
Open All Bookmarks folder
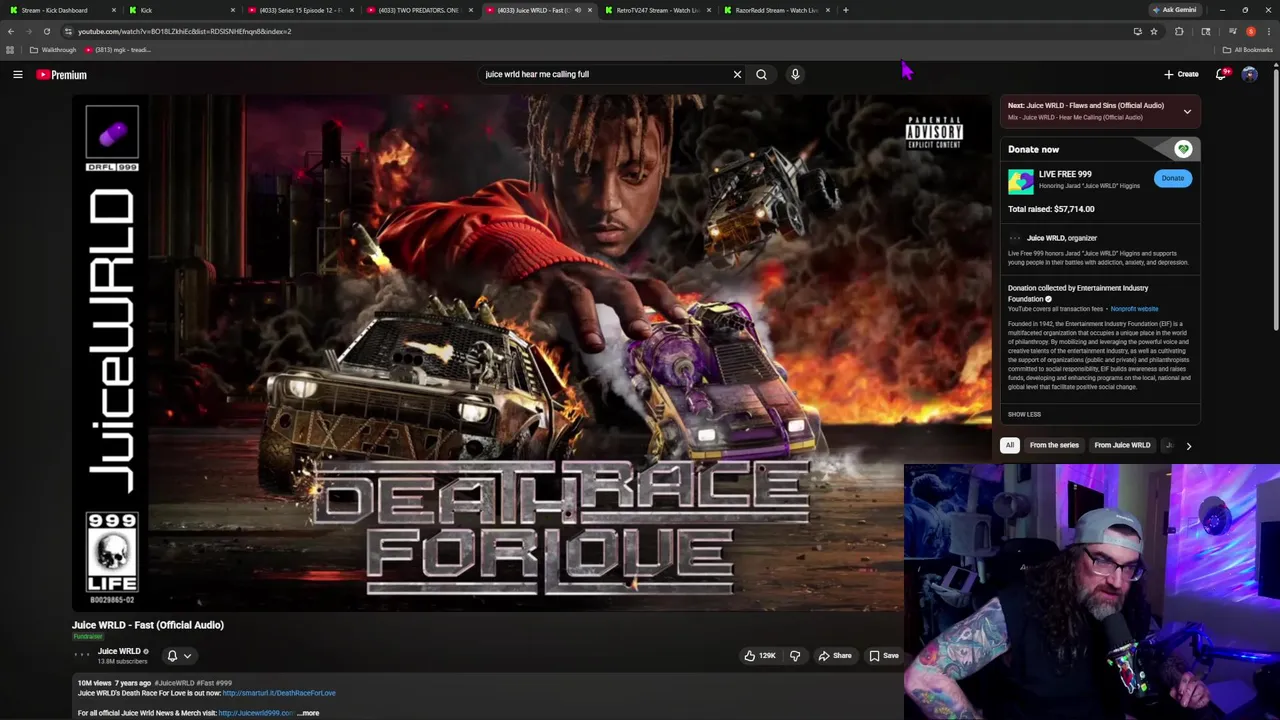[1247, 50]
